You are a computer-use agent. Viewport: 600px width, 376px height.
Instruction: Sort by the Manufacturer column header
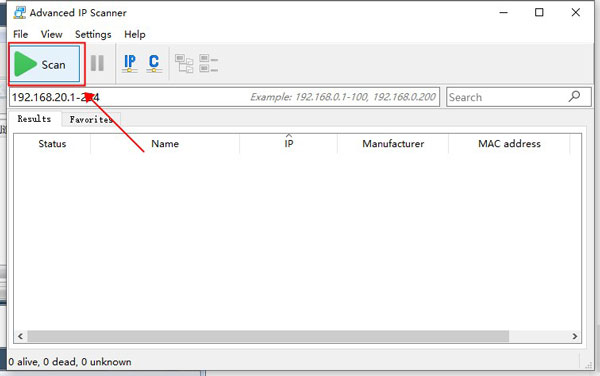393,144
